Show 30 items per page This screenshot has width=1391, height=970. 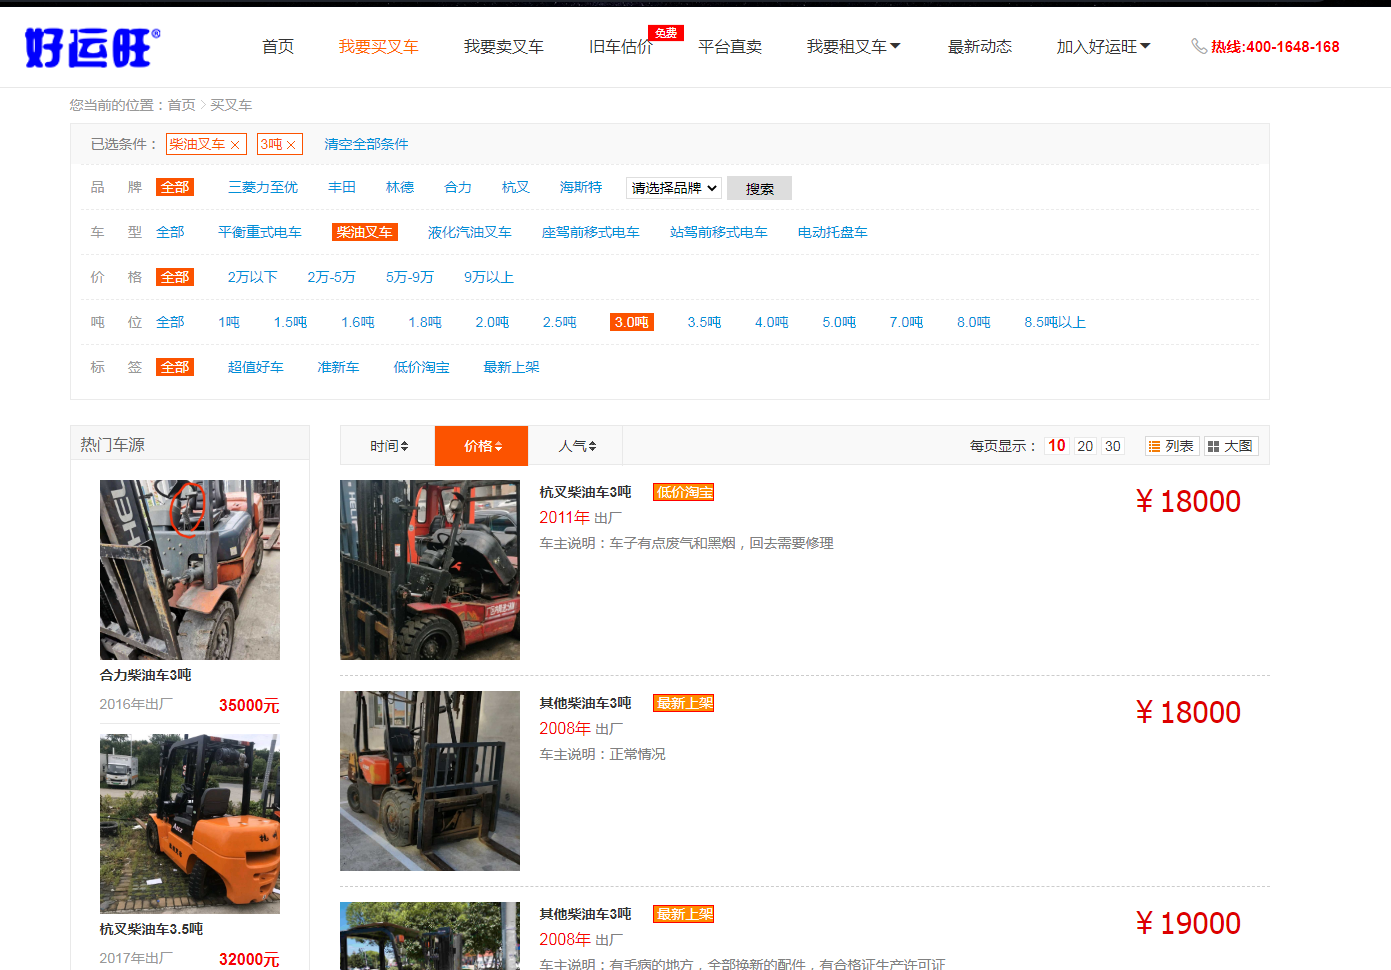coord(1113,446)
